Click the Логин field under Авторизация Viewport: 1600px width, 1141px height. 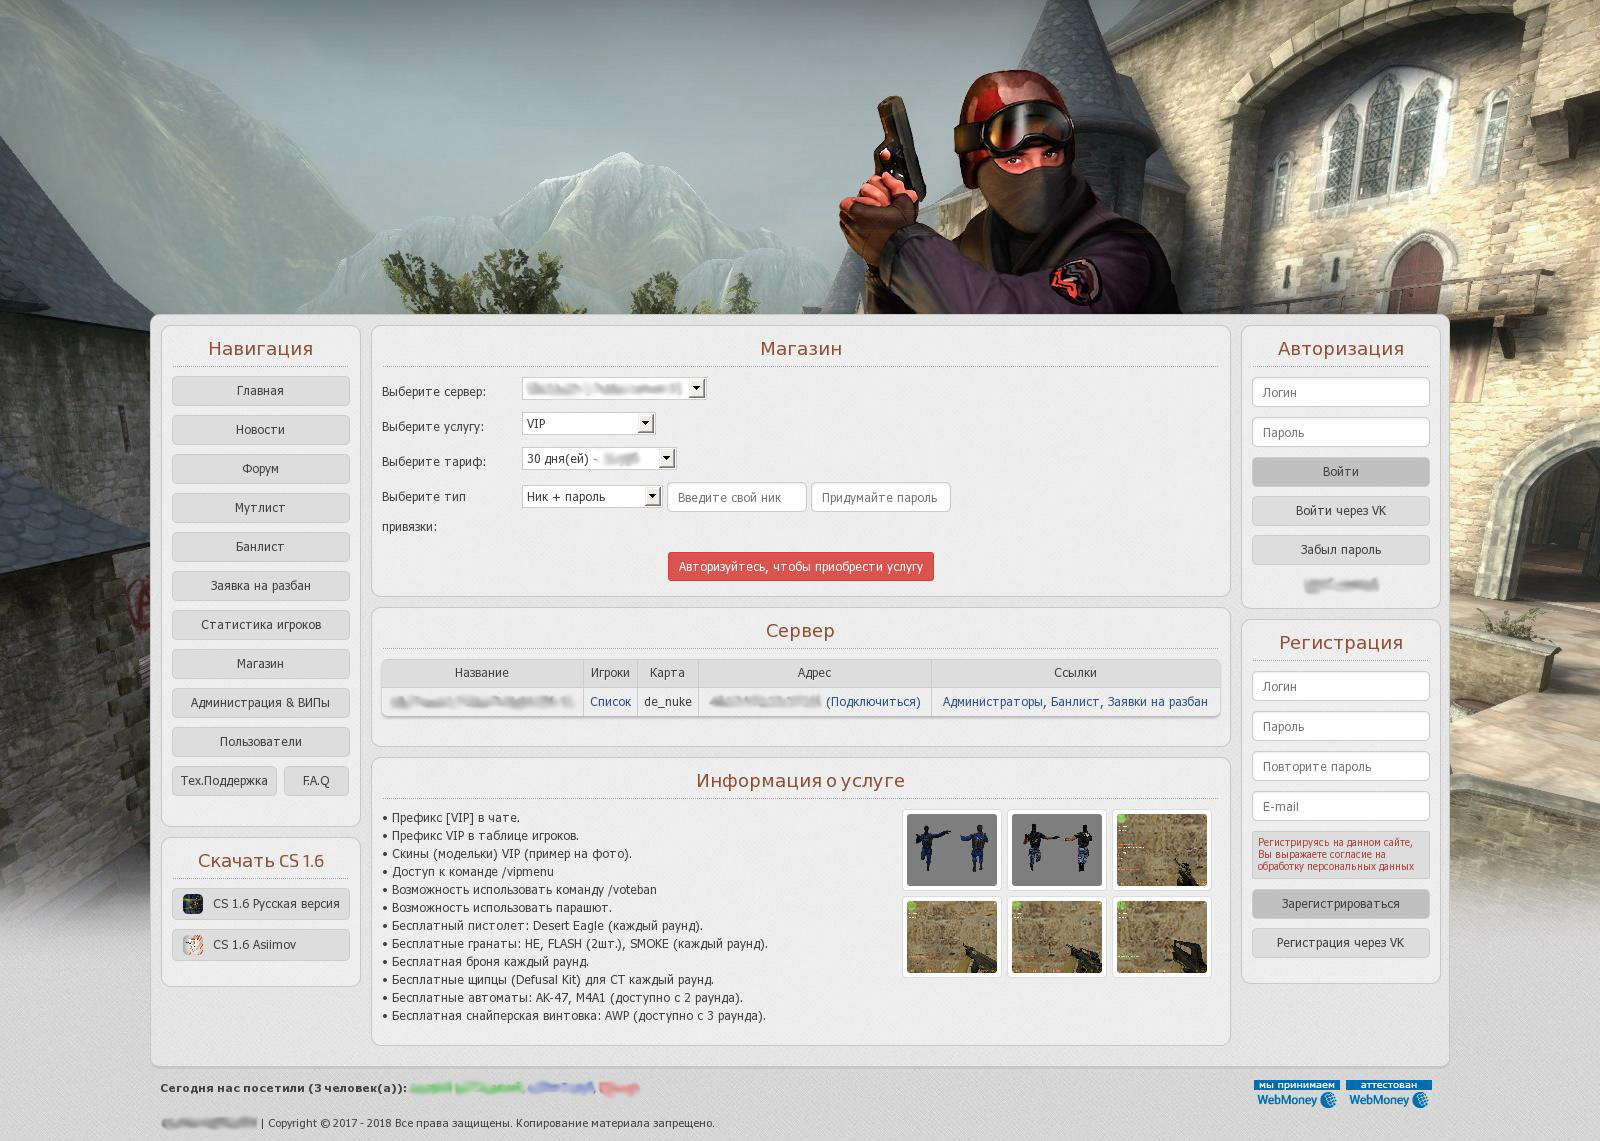[x=1340, y=393]
